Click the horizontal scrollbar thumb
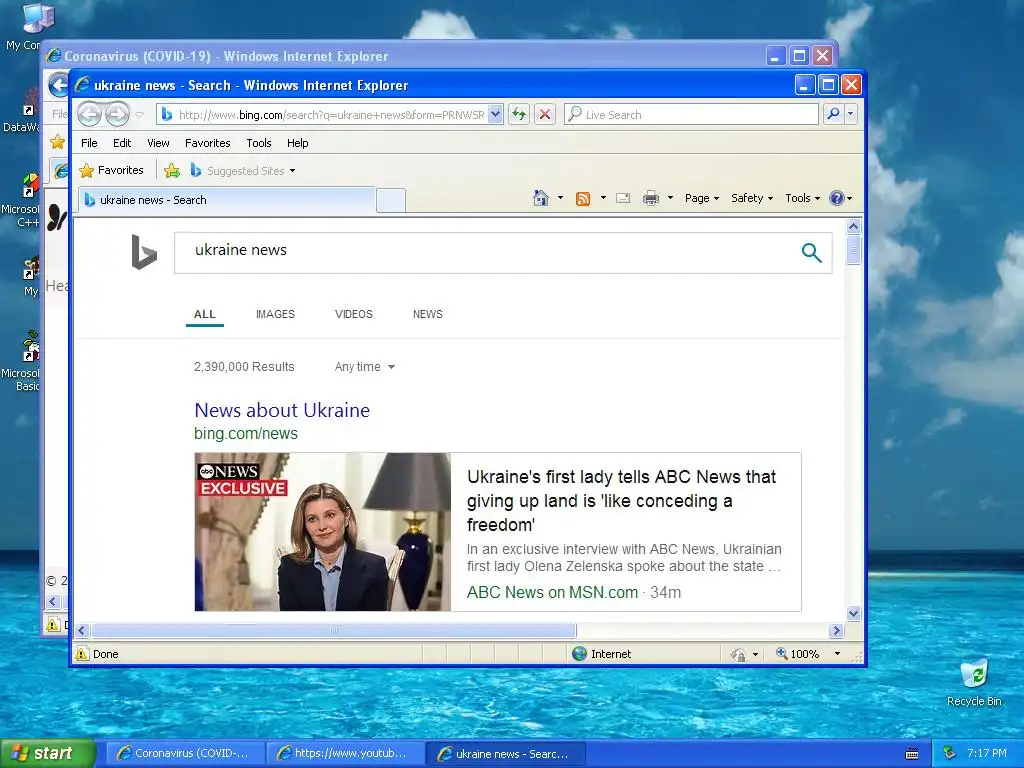This screenshot has height=768, width=1024. (x=334, y=630)
